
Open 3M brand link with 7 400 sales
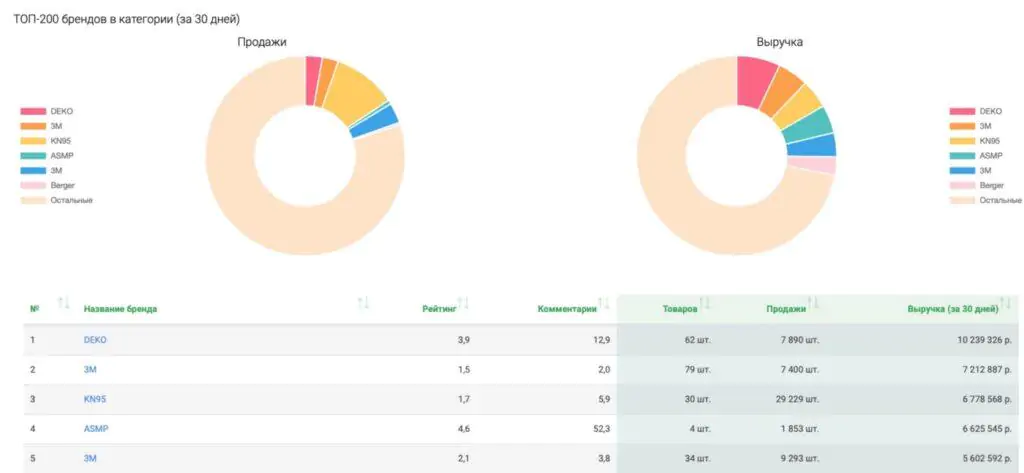coord(90,370)
